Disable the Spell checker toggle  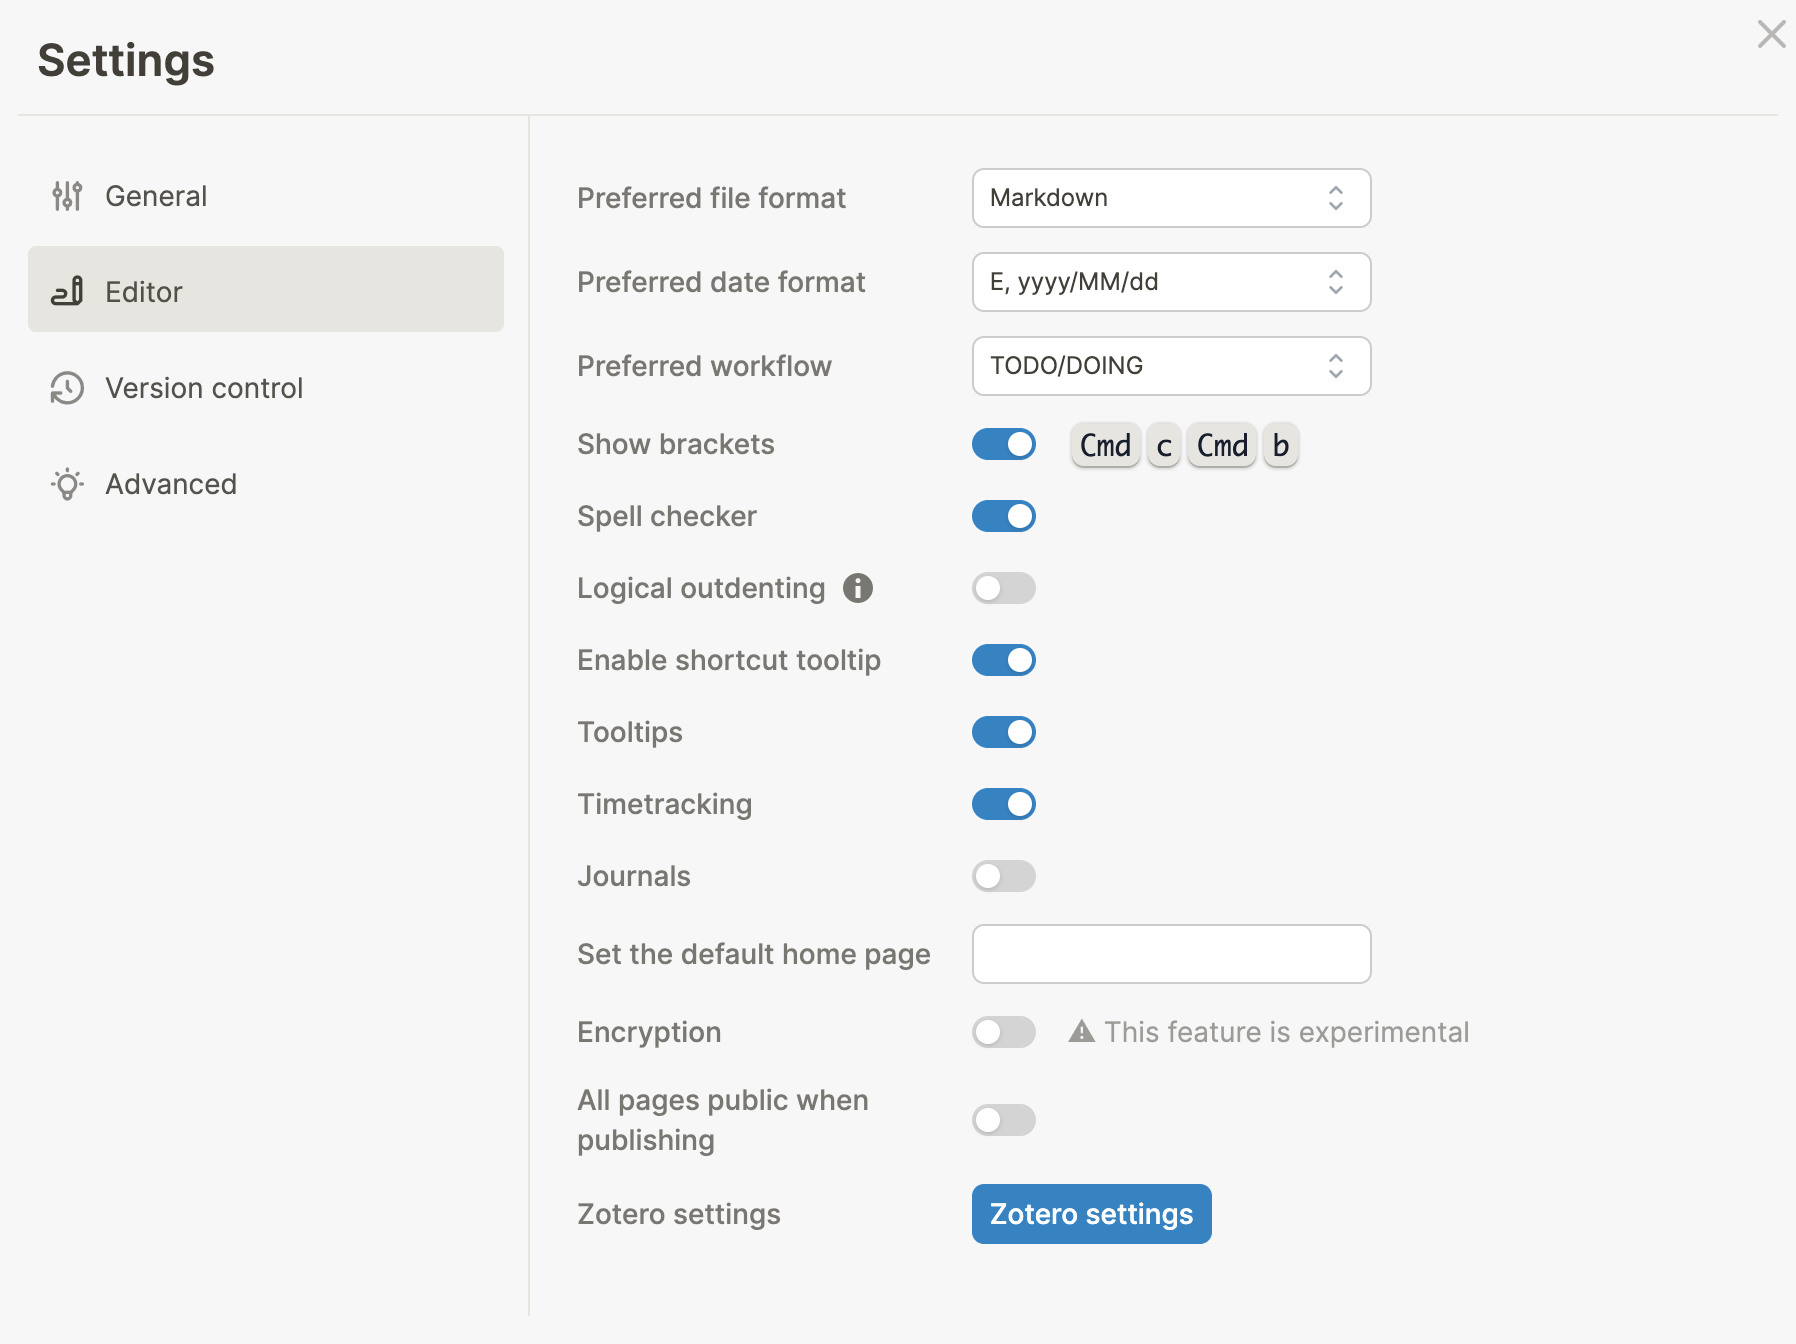click(x=1003, y=516)
